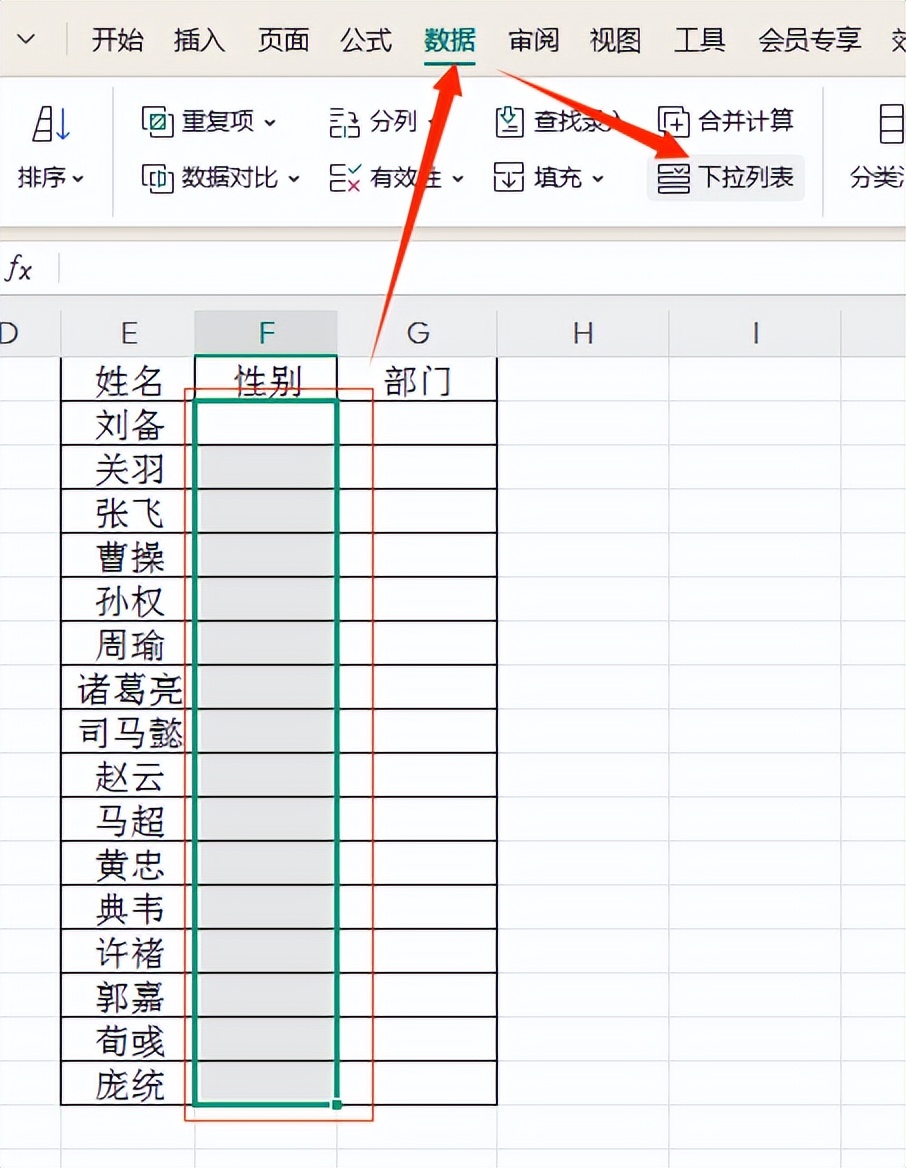
Task: Click the fill handle of the selection
Action: click(x=337, y=1104)
